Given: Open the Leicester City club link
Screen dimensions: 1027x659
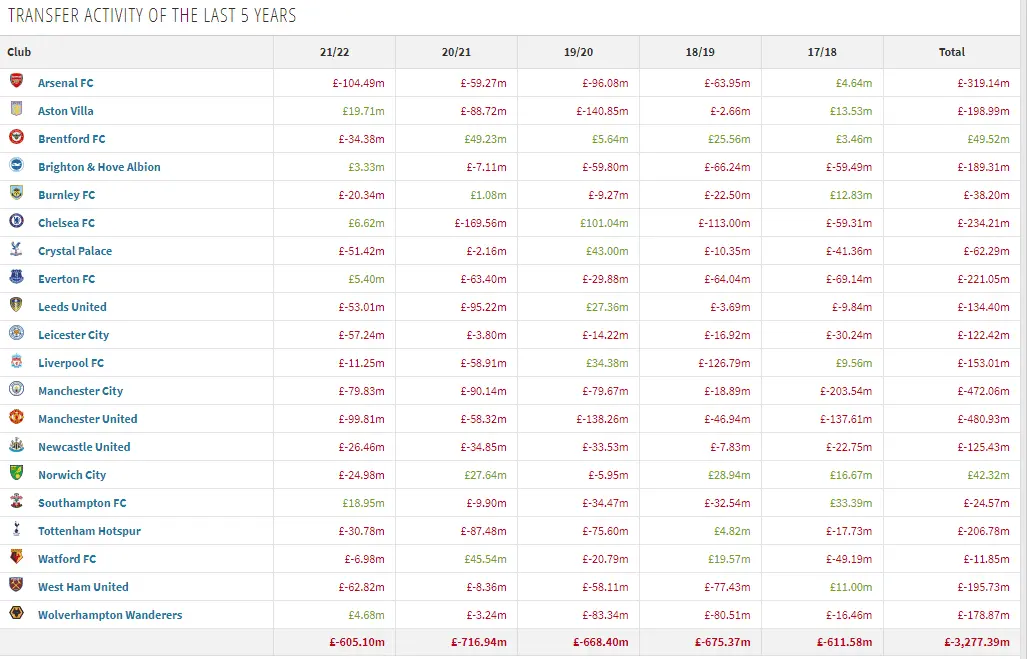Looking at the screenshot, I should 73,335.
